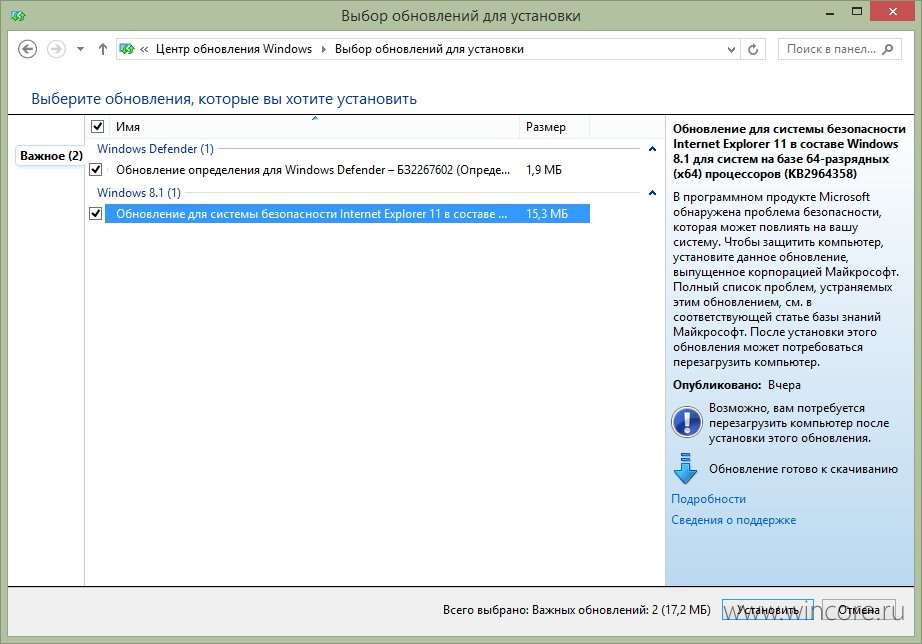Image resolution: width=922 pixels, height=644 pixels.
Task: Open recent locations dropdown arrow
Action: (81, 49)
